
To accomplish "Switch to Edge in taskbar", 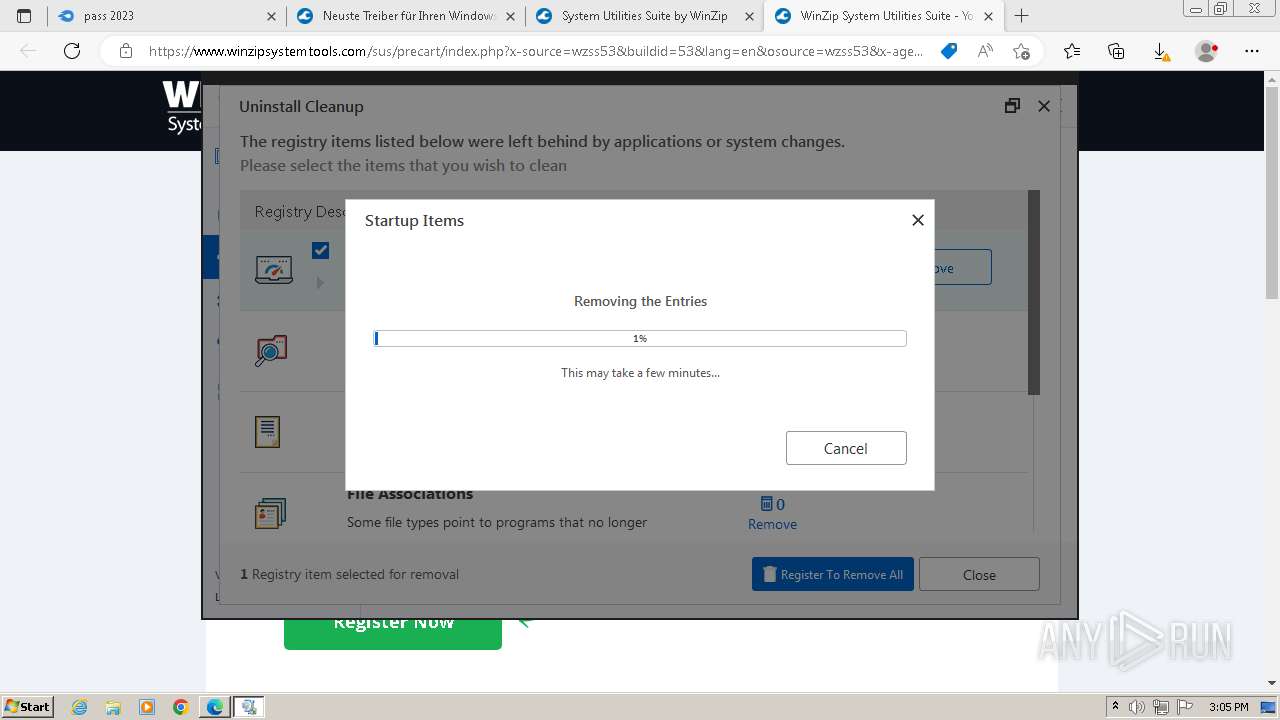I will pyautogui.click(x=215, y=707).
